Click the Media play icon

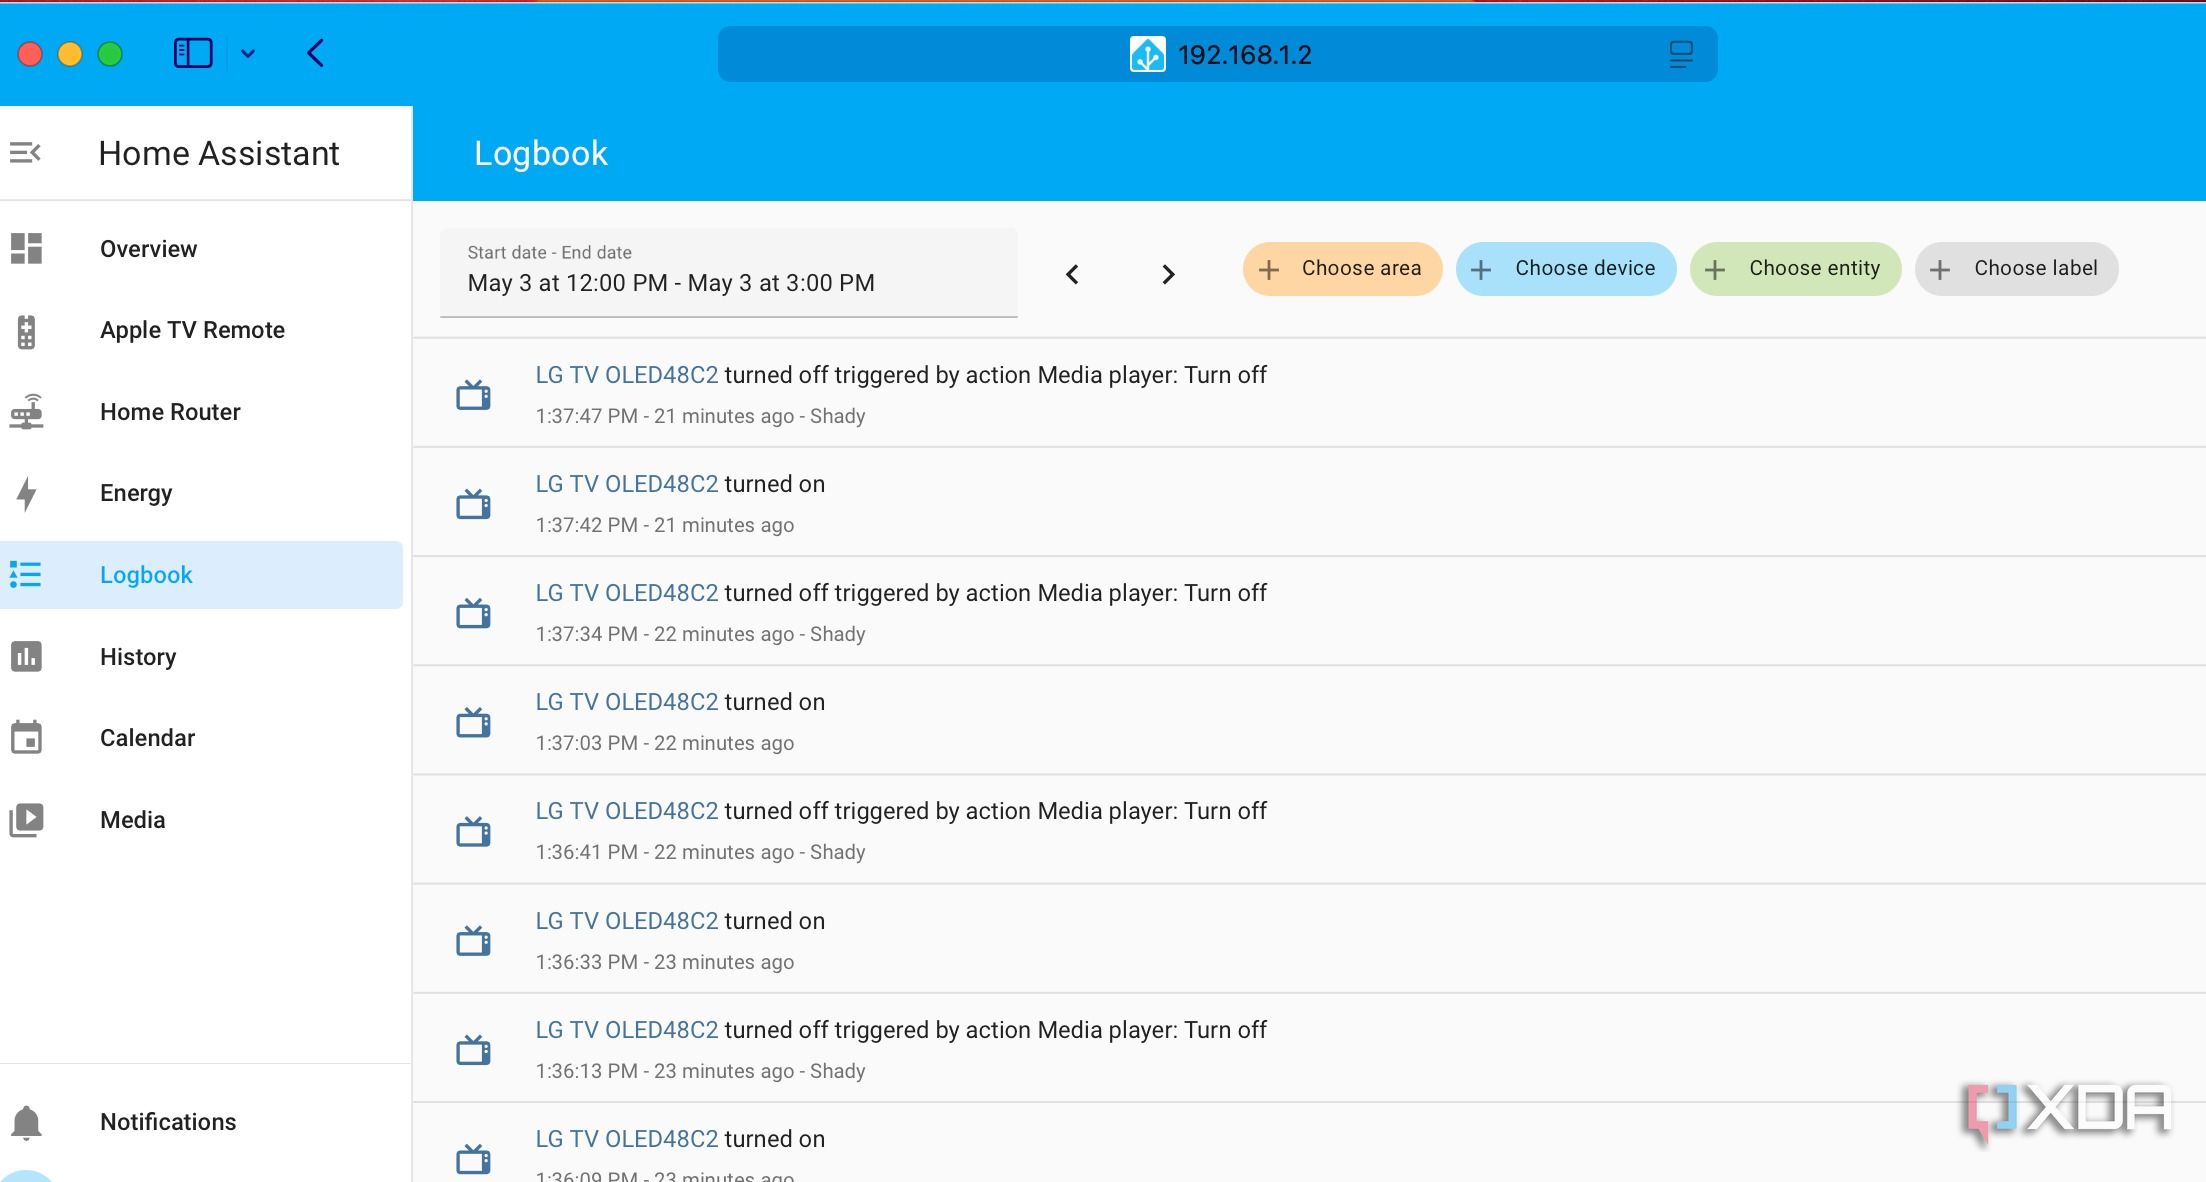(27, 820)
